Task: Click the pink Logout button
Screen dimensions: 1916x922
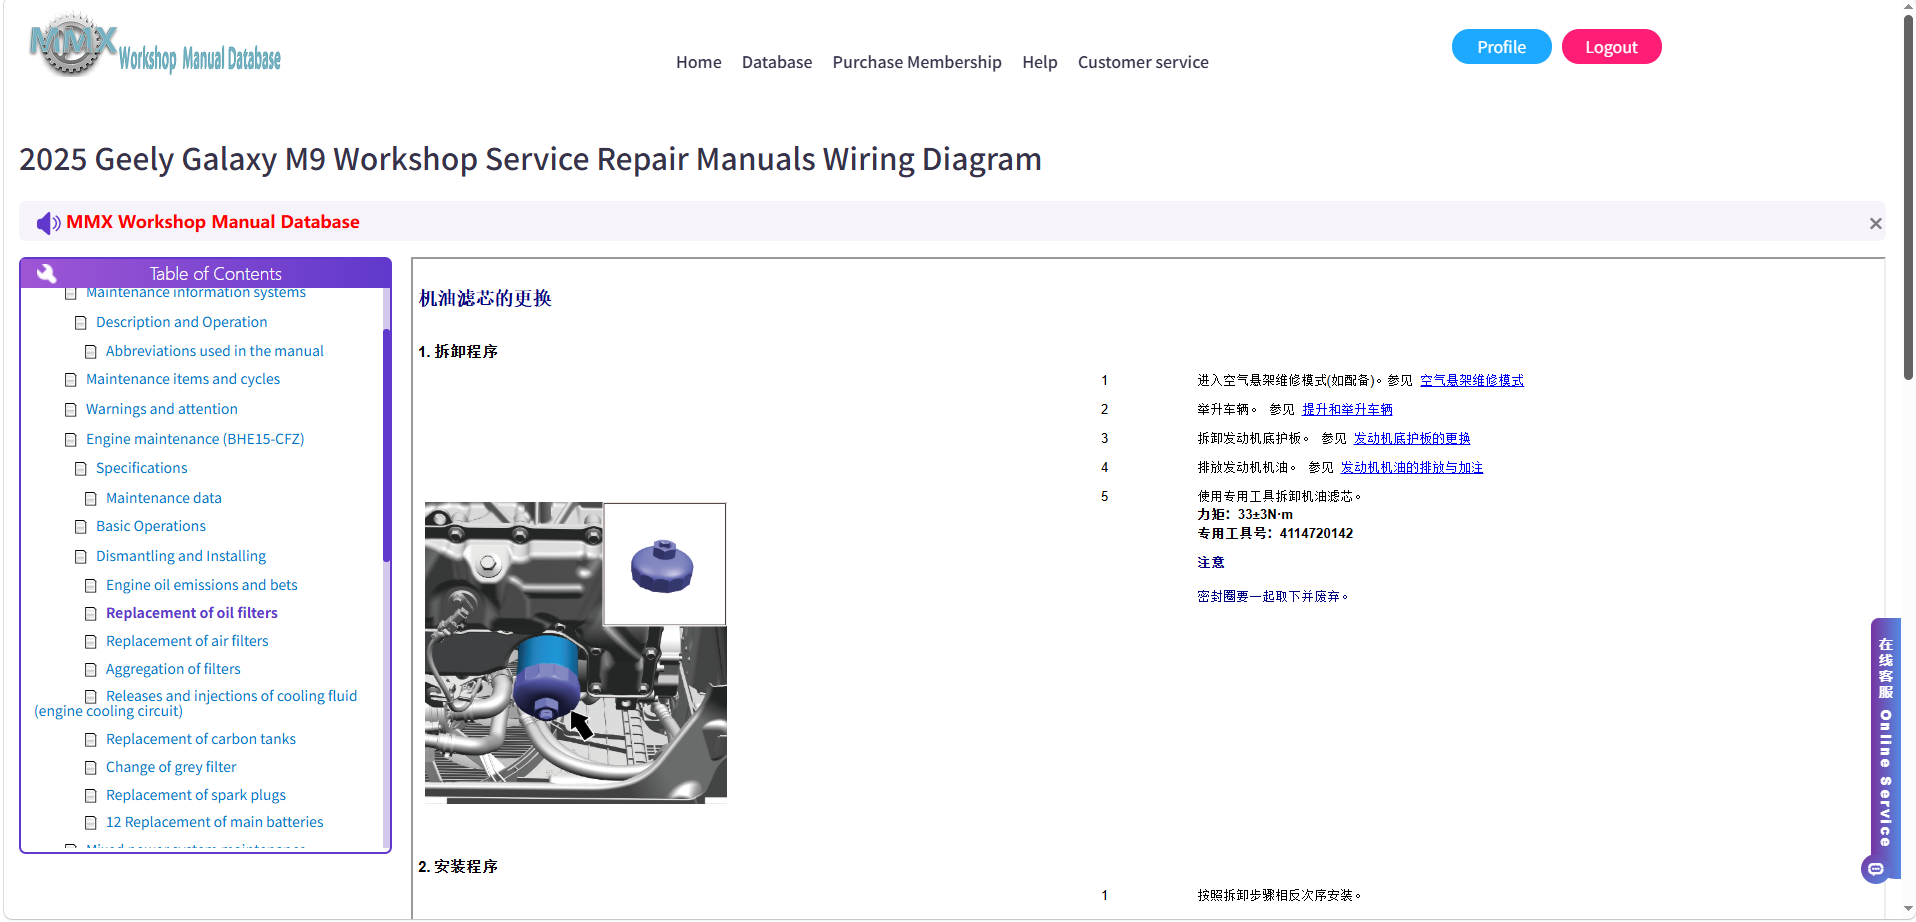Action: pyautogui.click(x=1611, y=47)
